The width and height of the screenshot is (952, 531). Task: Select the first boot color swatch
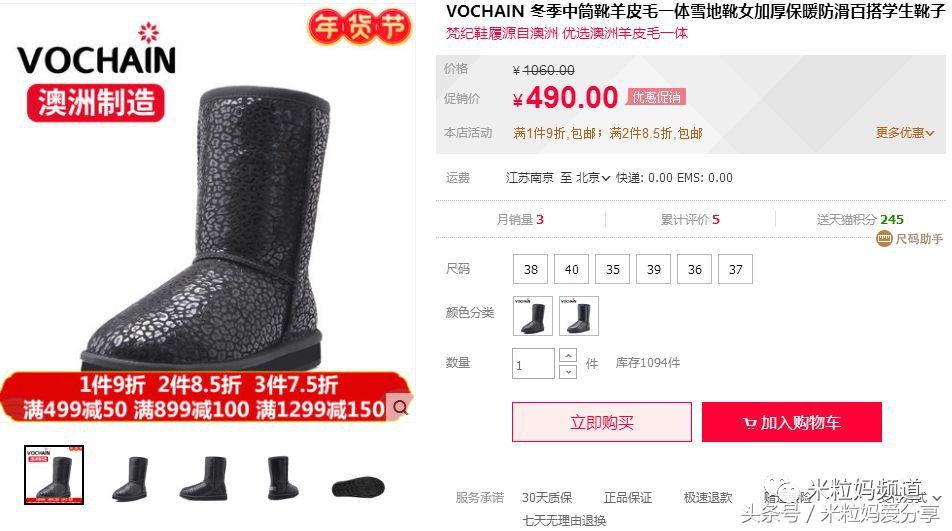tap(532, 316)
